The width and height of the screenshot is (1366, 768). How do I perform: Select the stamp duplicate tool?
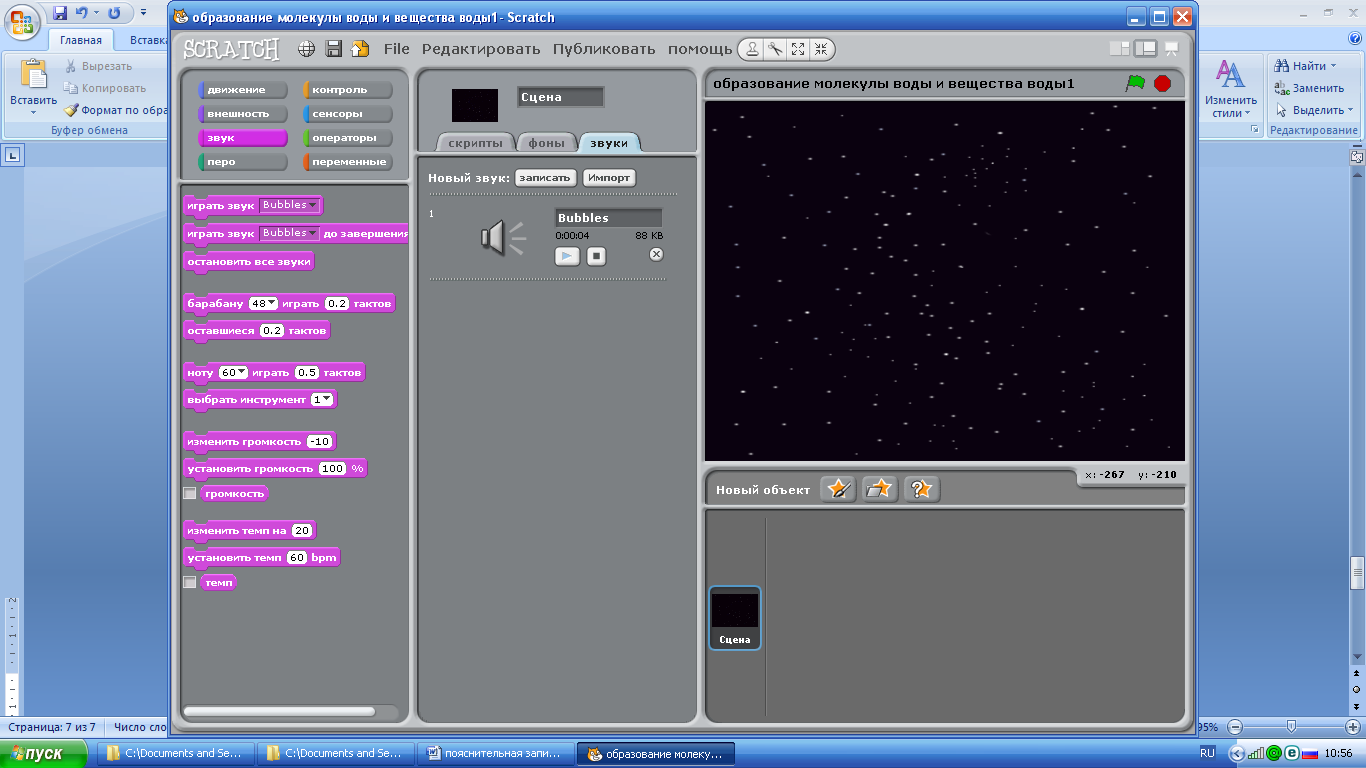tap(752, 49)
